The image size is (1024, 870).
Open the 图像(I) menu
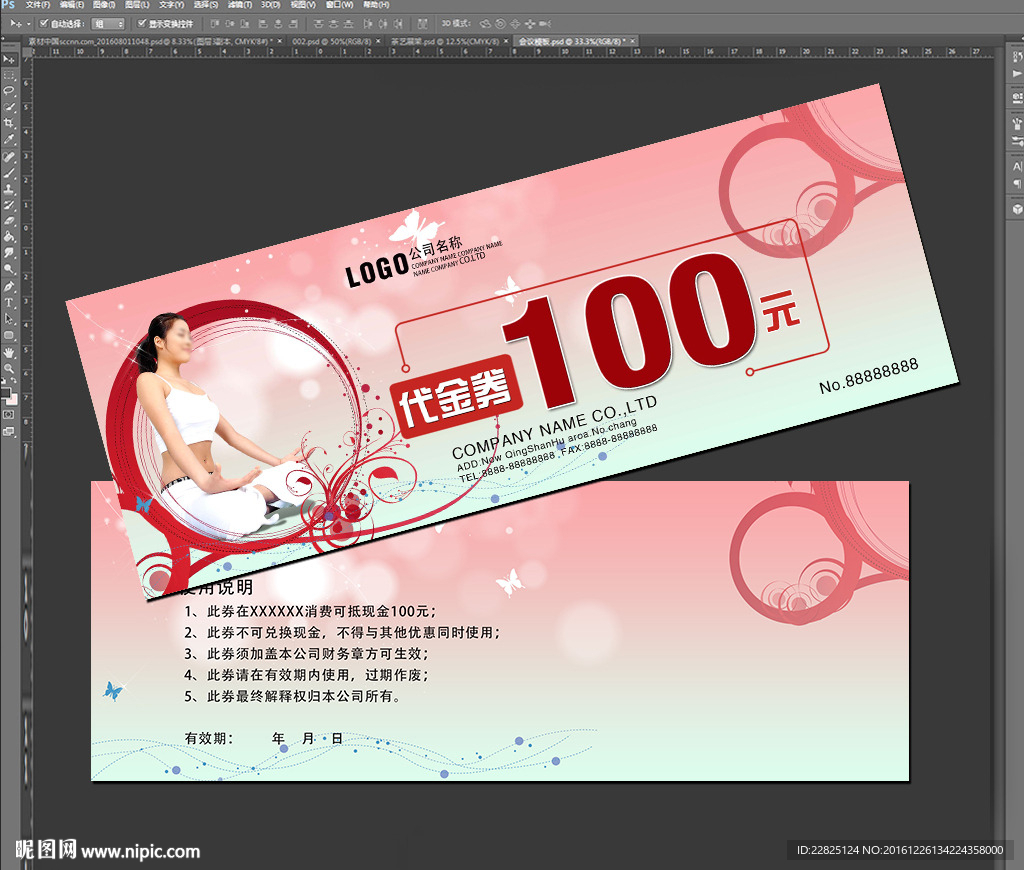104,5
